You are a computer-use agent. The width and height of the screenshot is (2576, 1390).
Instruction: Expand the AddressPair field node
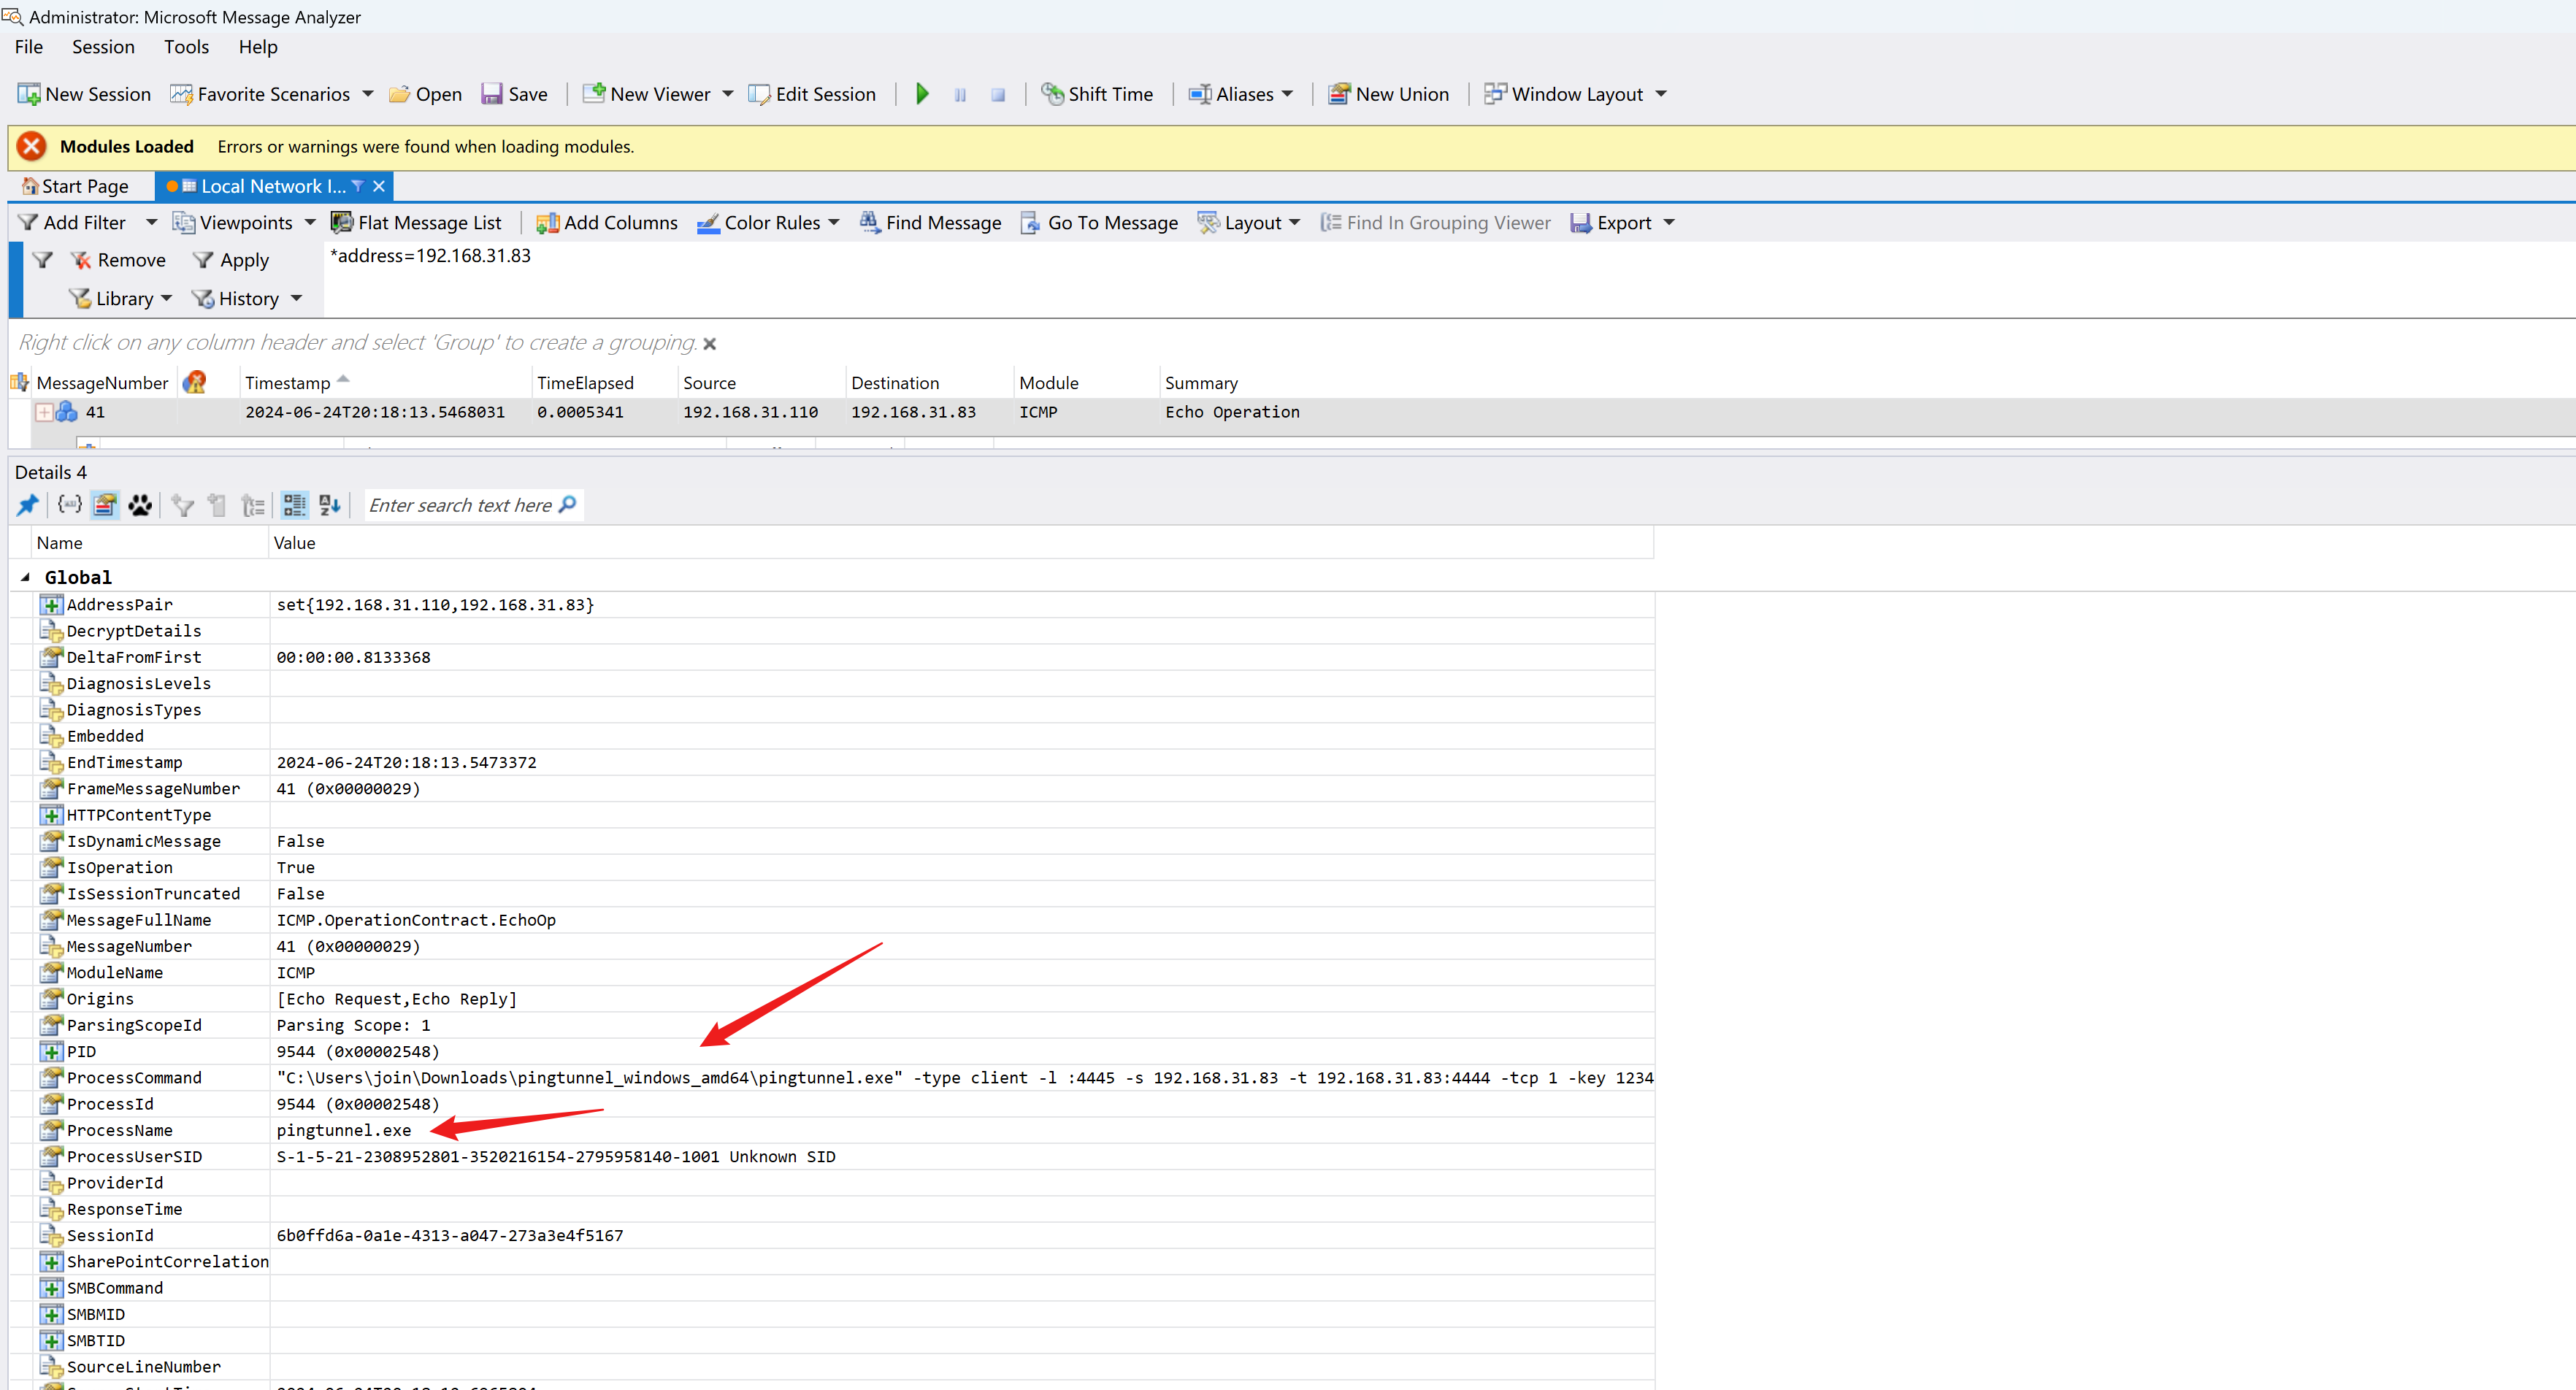[x=51, y=604]
